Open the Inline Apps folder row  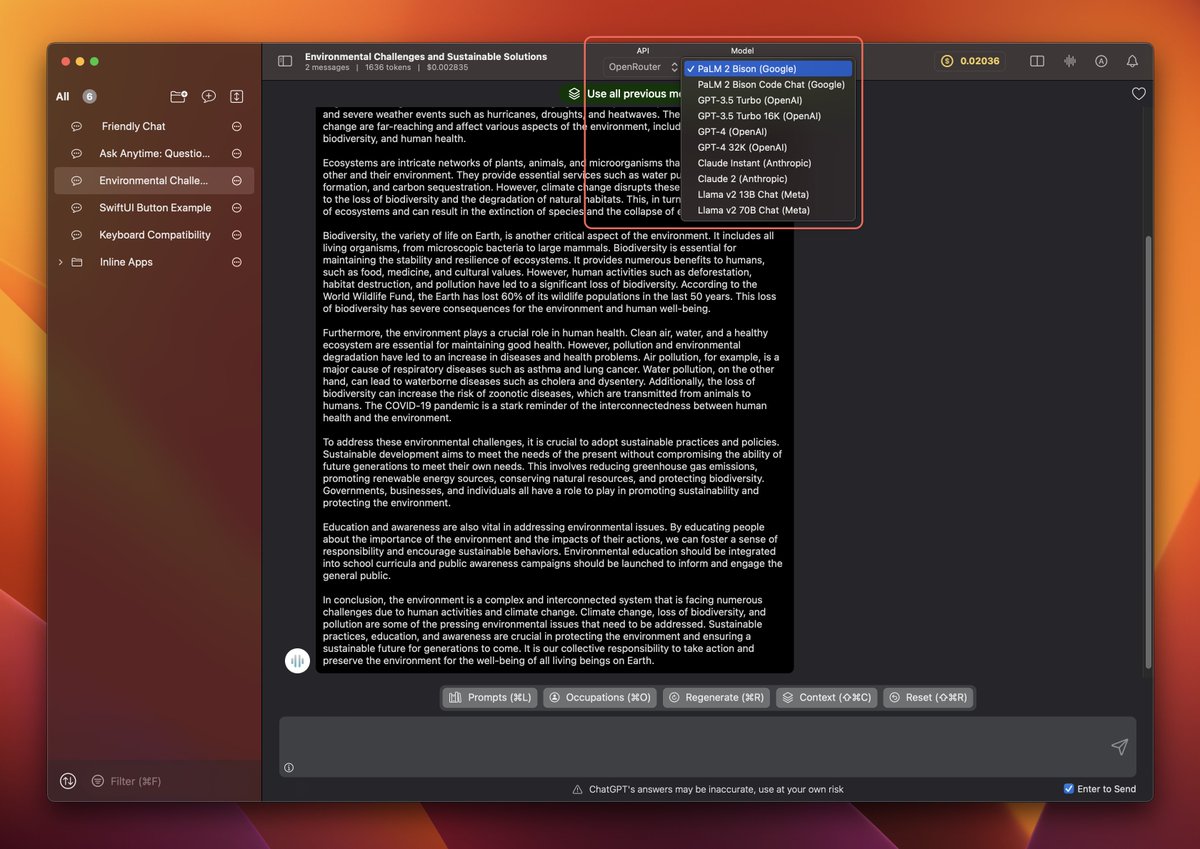[x=154, y=262]
